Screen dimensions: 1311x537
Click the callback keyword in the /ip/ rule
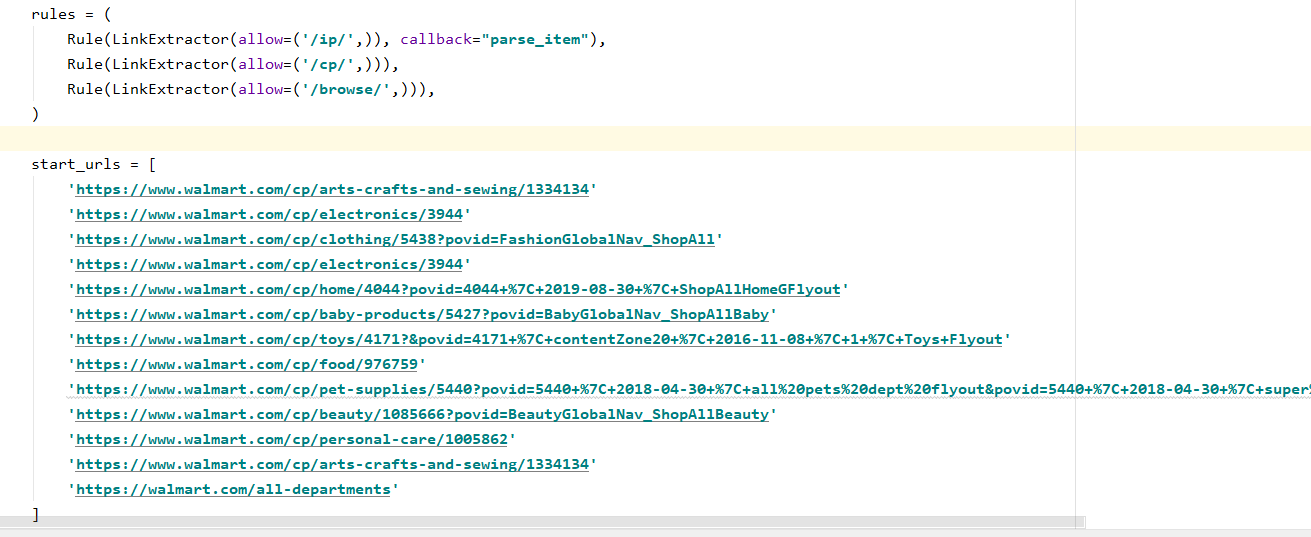(x=436, y=39)
